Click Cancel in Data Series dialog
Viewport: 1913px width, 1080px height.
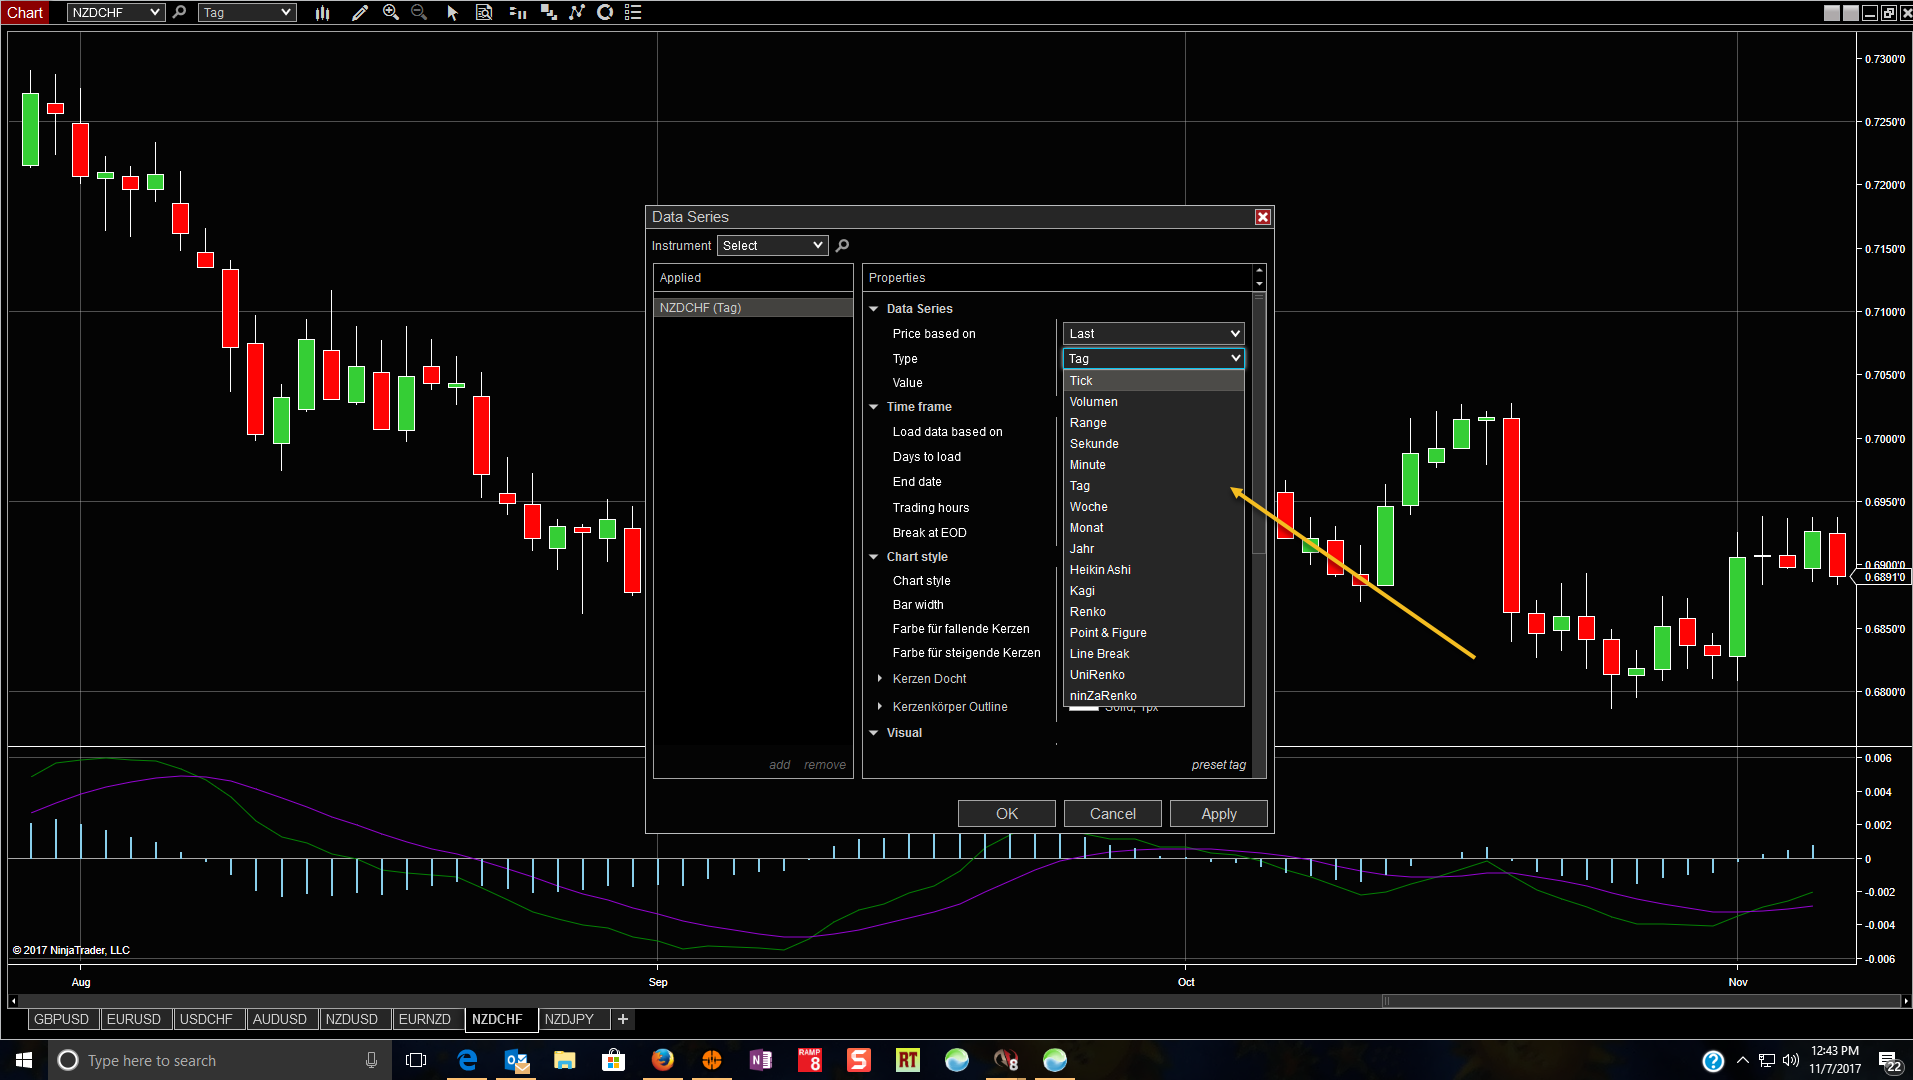(1113, 814)
